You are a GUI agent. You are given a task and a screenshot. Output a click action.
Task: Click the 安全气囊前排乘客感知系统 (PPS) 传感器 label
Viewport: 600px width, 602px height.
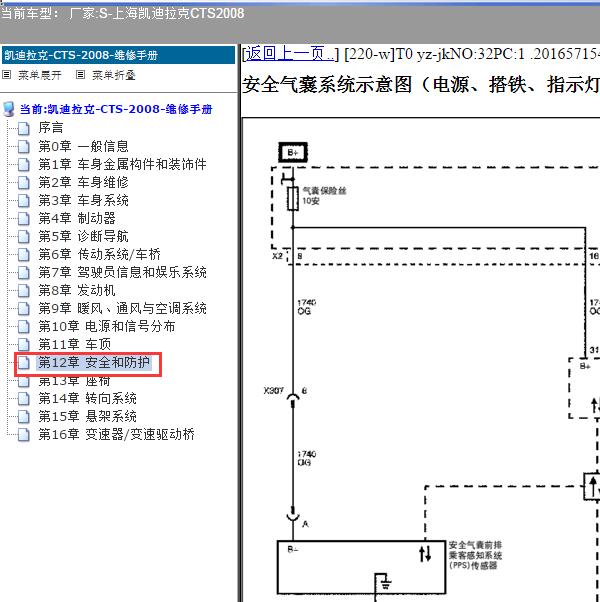coord(475,555)
